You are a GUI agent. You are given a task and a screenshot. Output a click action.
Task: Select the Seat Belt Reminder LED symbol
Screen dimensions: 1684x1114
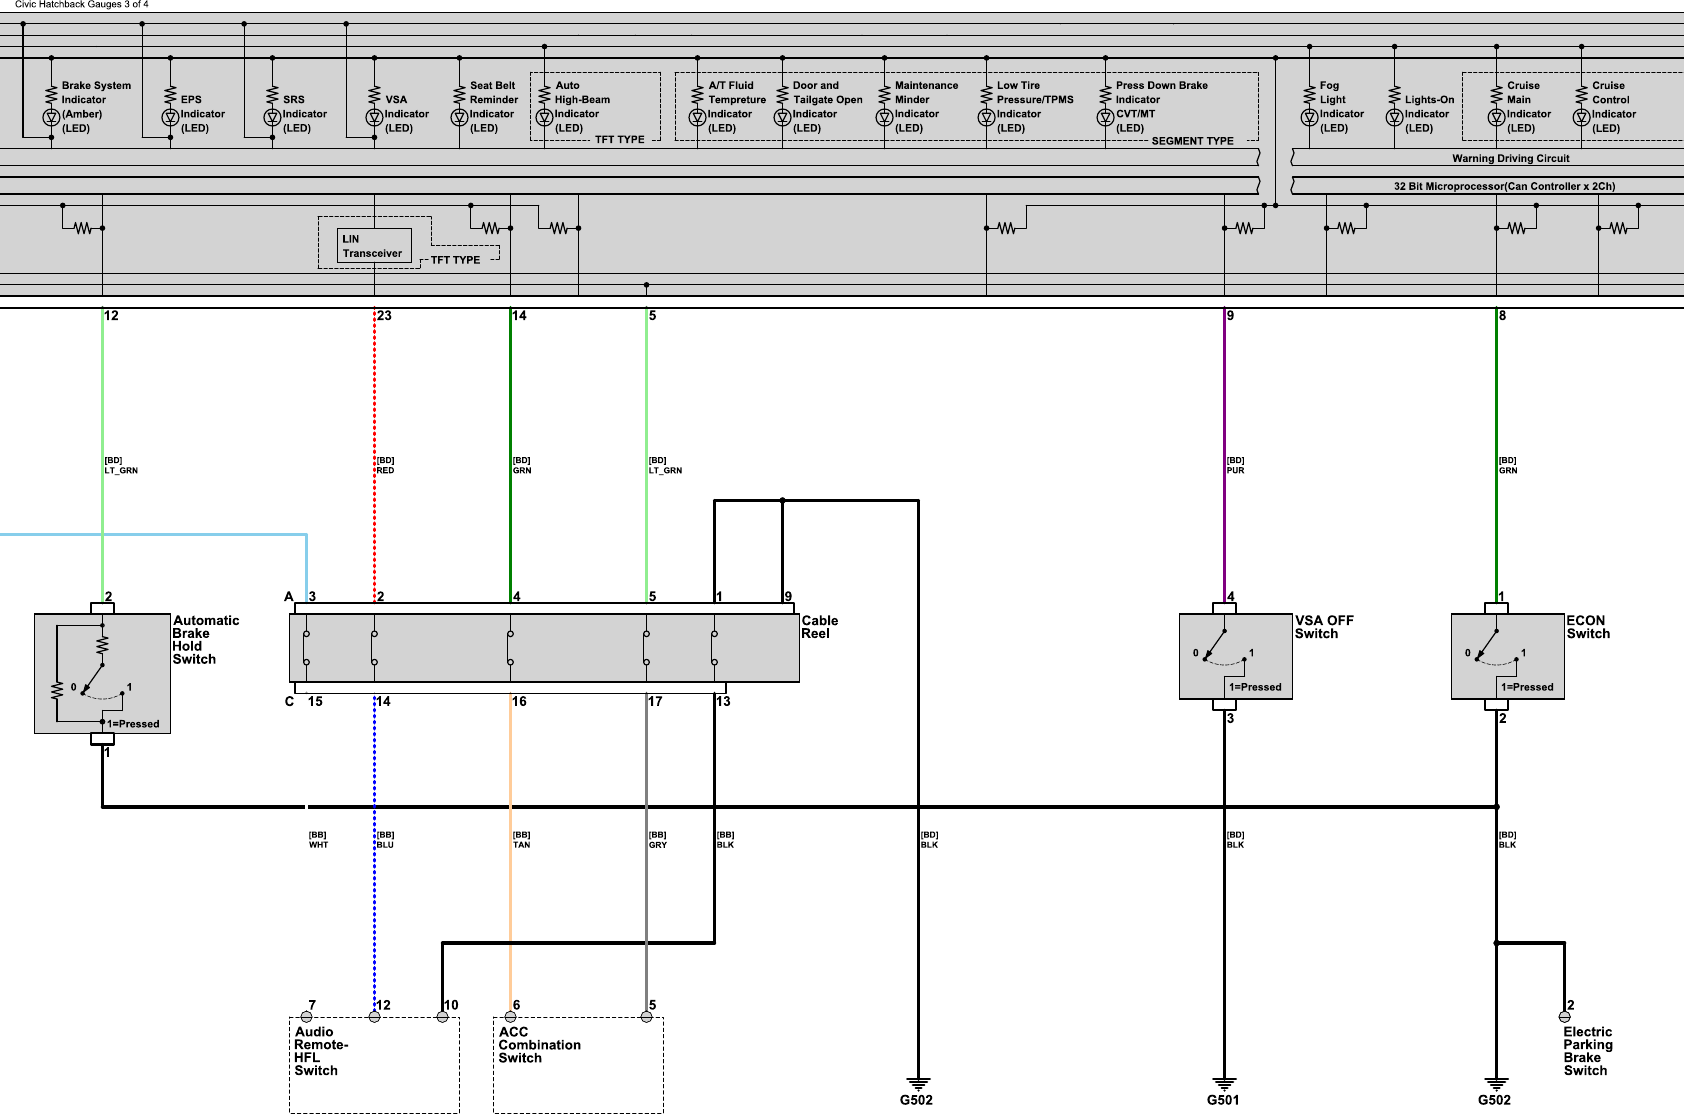pos(459,117)
